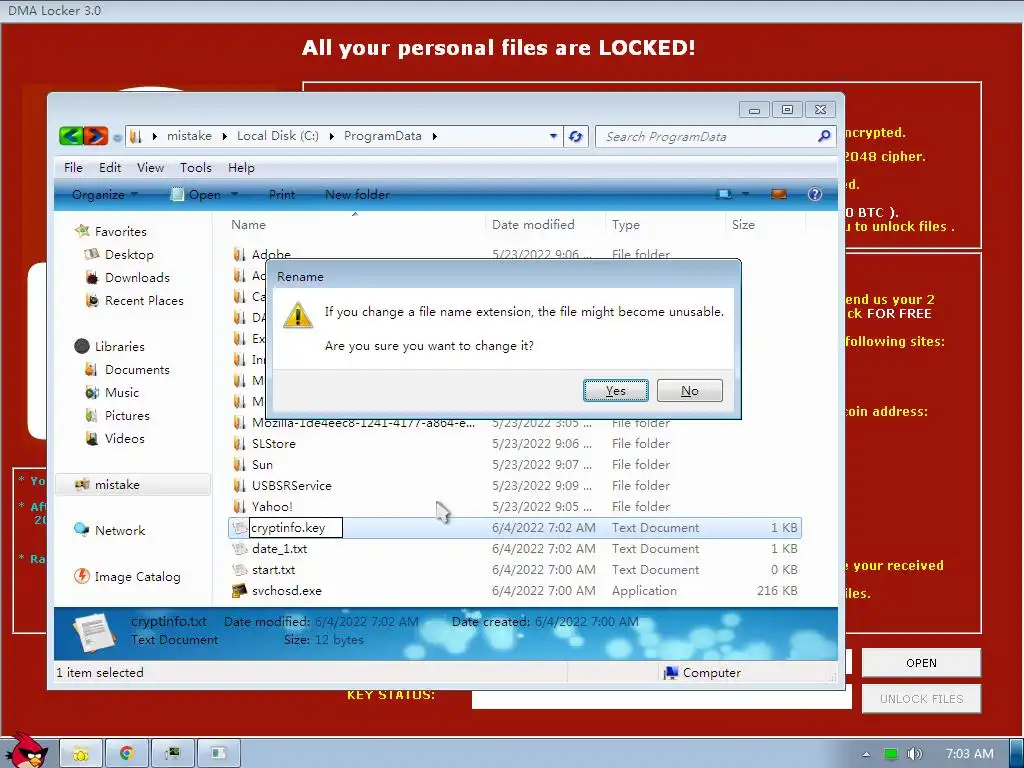Open the File menu
This screenshot has width=1024, height=768.
(73, 168)
